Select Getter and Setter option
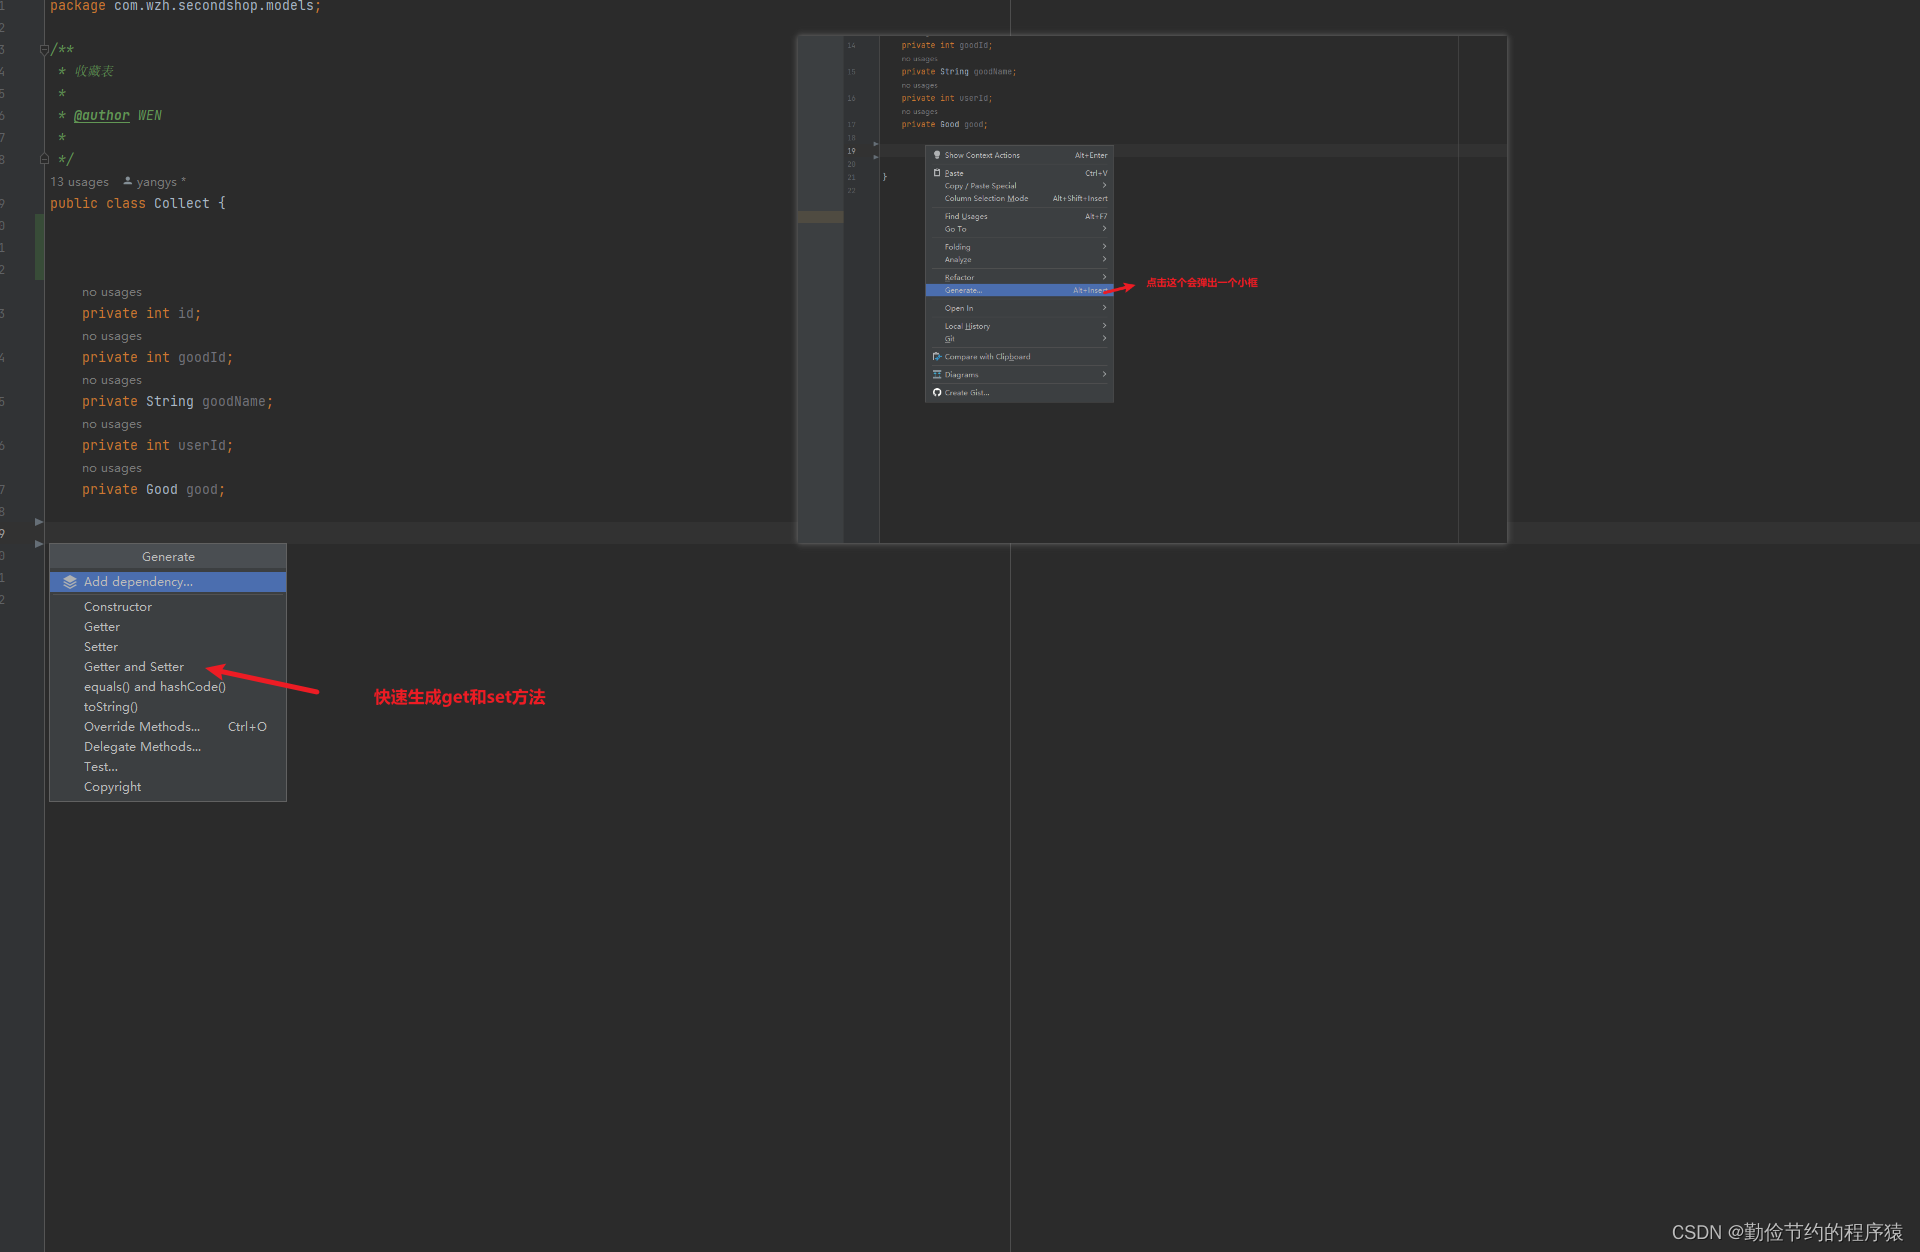This screenshot has width=1920, height=1252. pos(168,667)
